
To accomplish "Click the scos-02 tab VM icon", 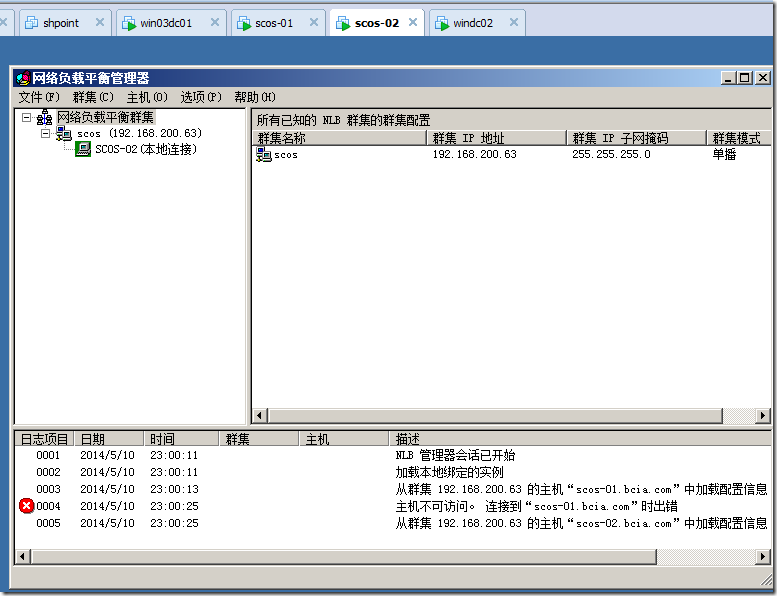I will (x=342, y=23).
